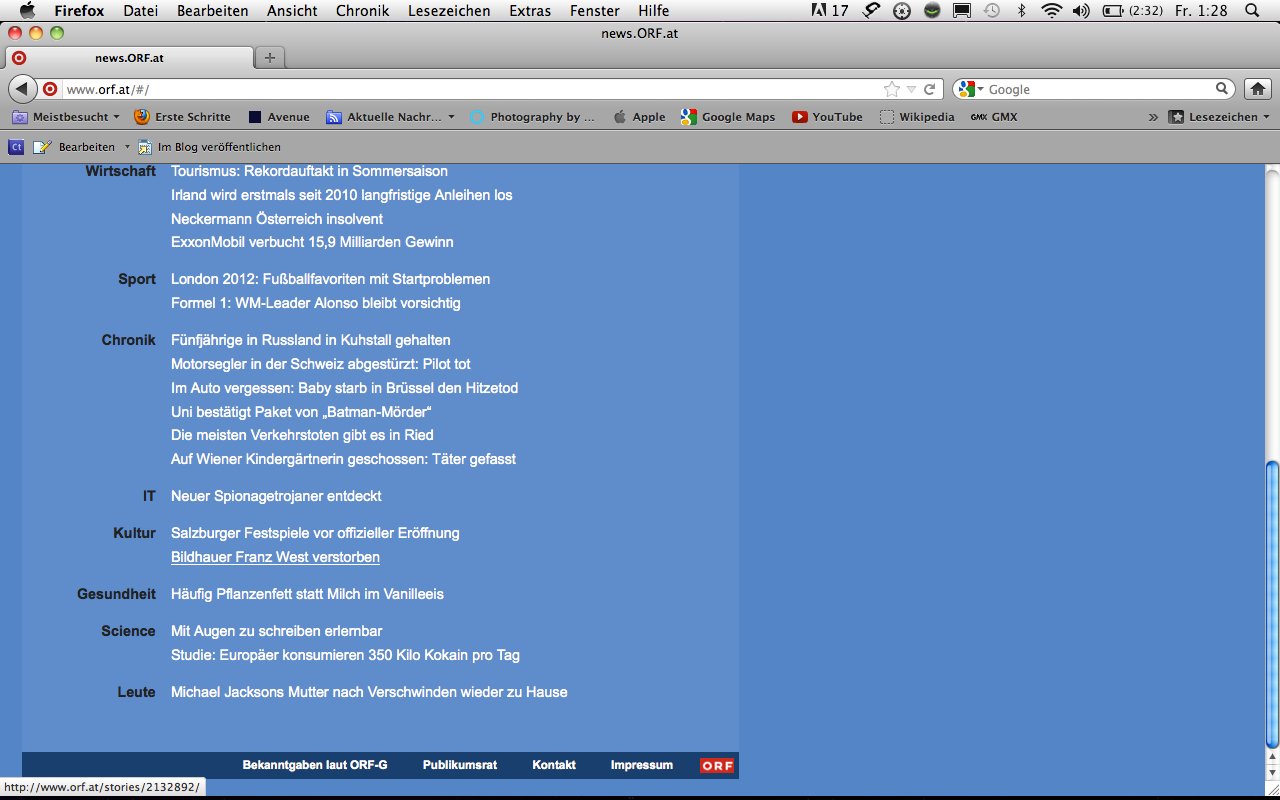1280x800 pixels.
Task: Click the search magnifier in Google box
Action: [1222, 89]
